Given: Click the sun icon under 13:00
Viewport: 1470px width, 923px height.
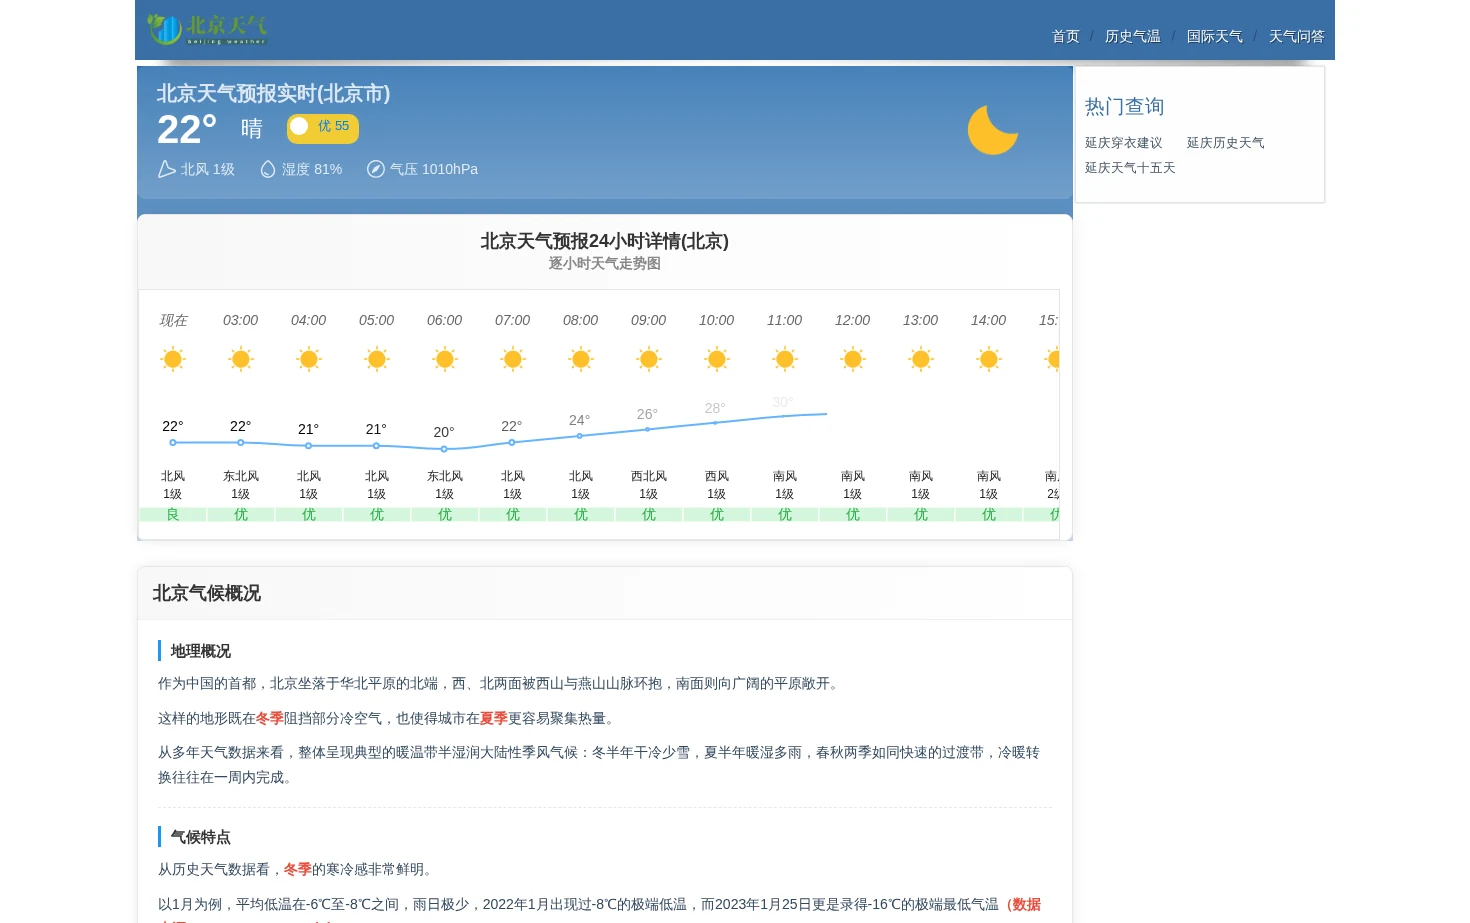Looking at the screenshot, I should (921, 359).
